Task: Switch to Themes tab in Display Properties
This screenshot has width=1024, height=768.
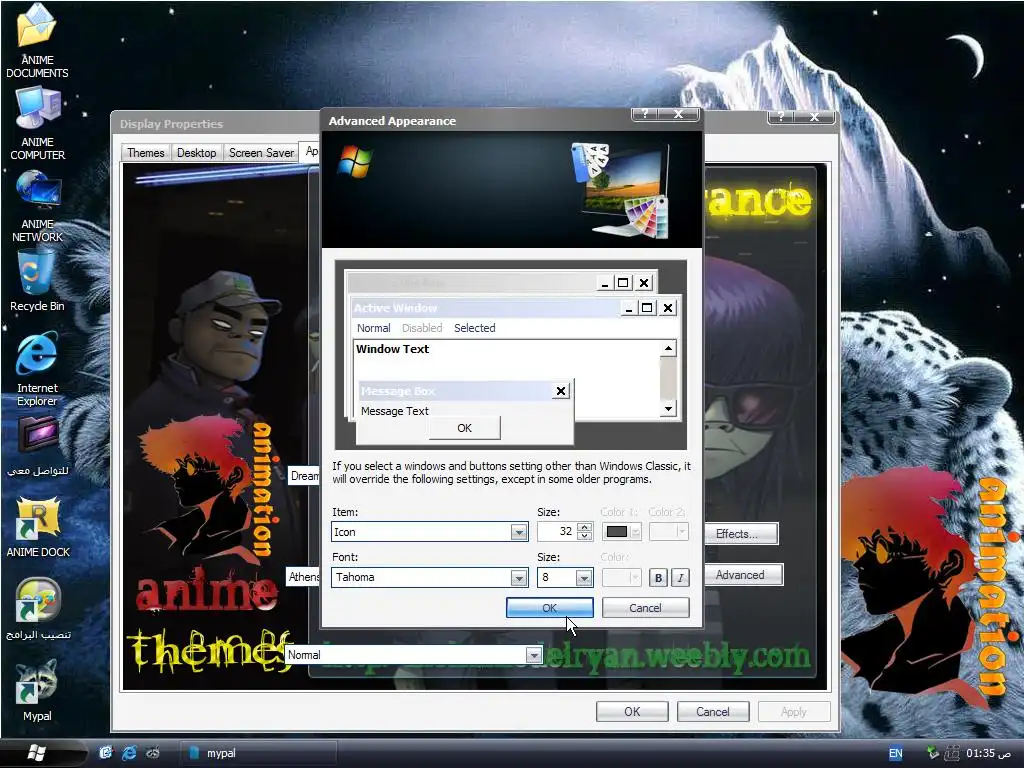Action: click(x=146, y=153)
